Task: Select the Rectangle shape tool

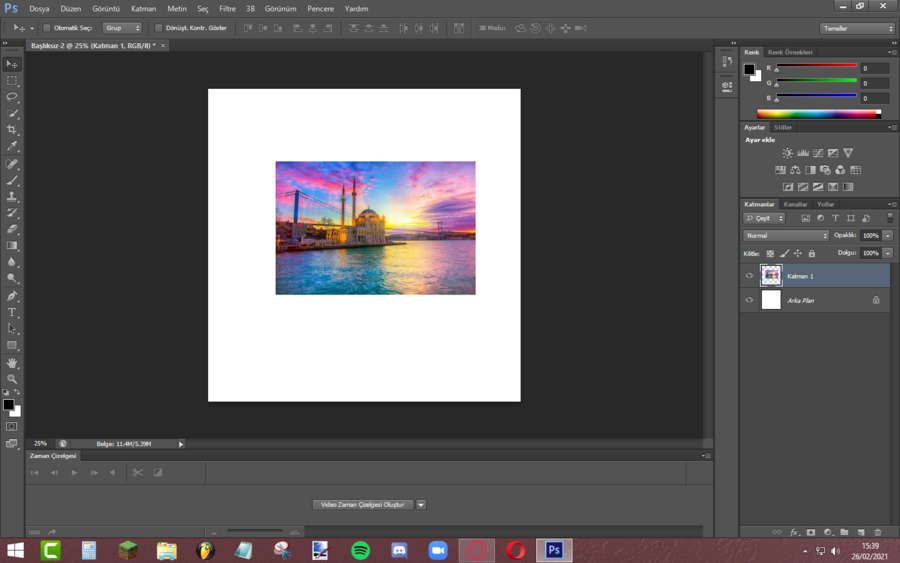Action: (11, 345)
